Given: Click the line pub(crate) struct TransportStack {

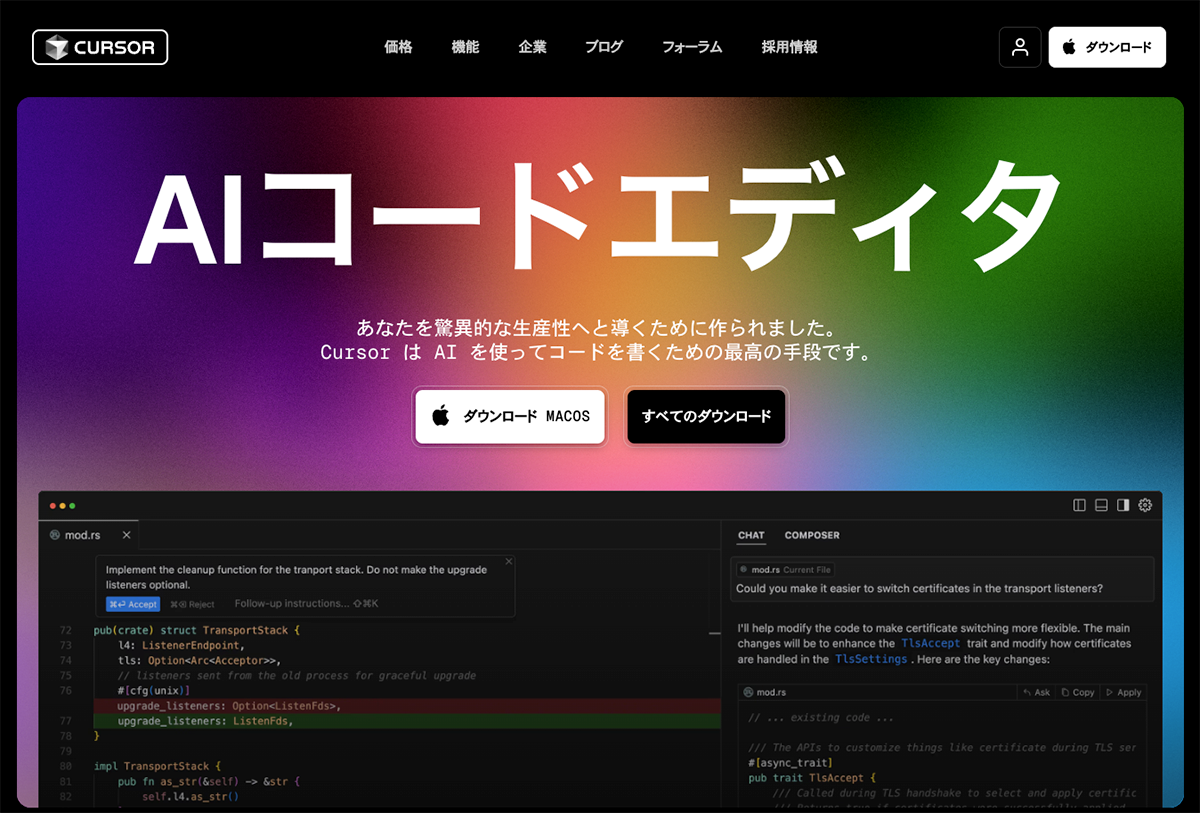Looking at the screenshot, I should click(x=197, y=631).
